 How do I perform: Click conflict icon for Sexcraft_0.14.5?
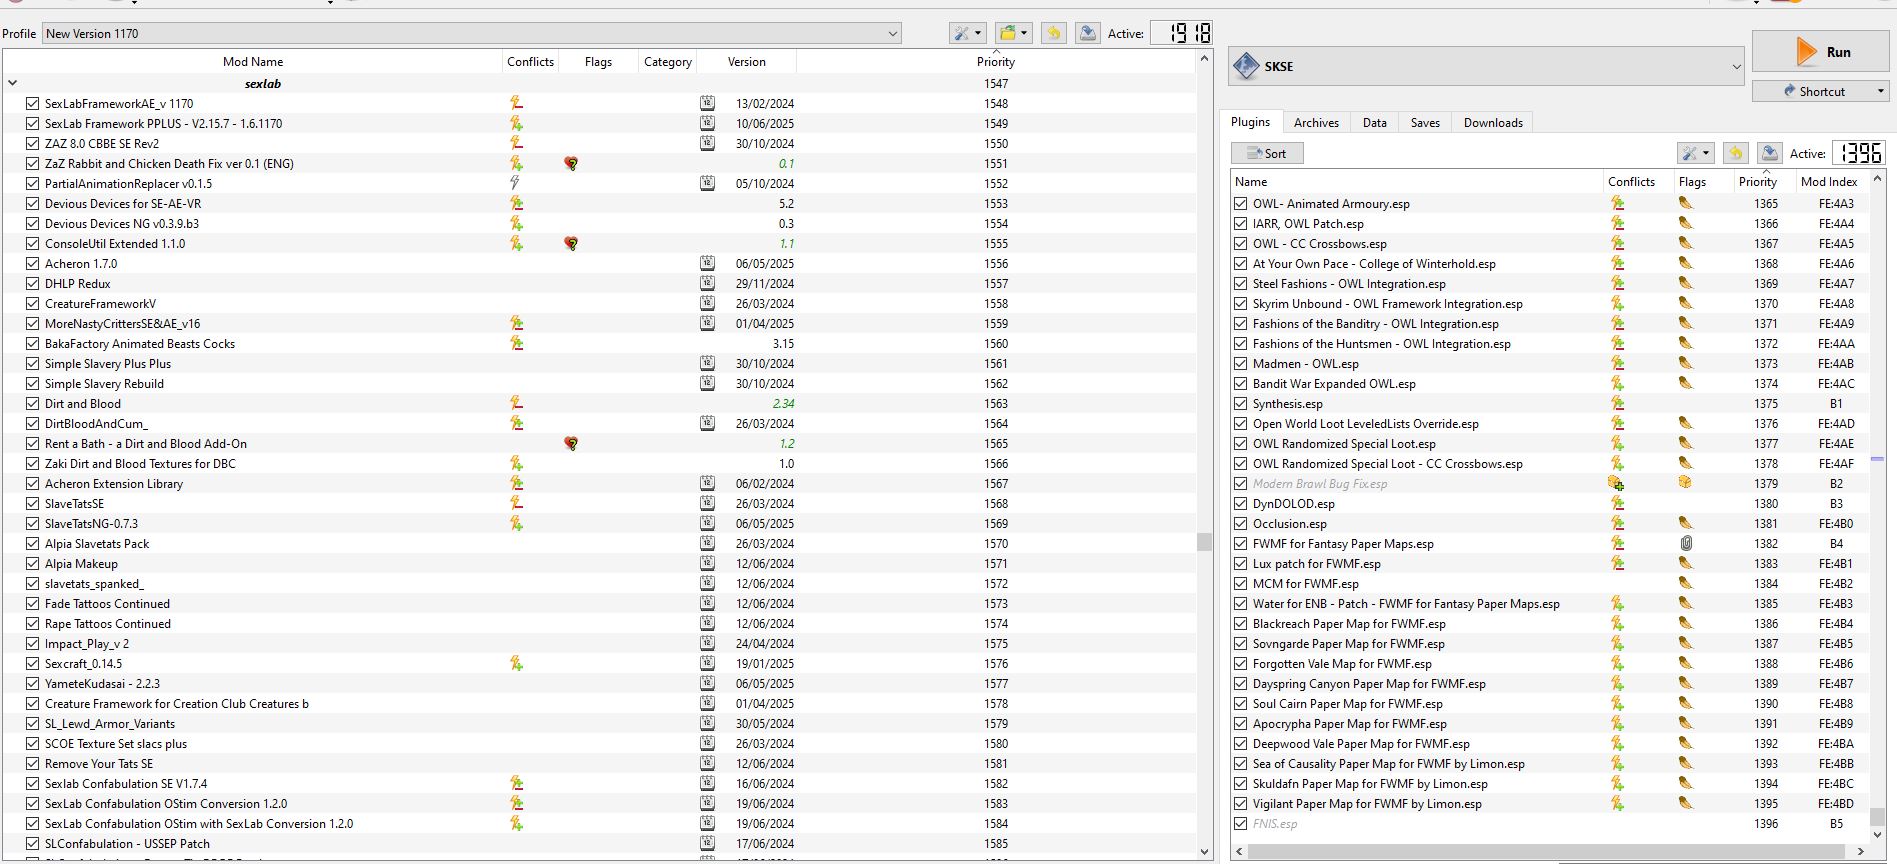(516, 663)
